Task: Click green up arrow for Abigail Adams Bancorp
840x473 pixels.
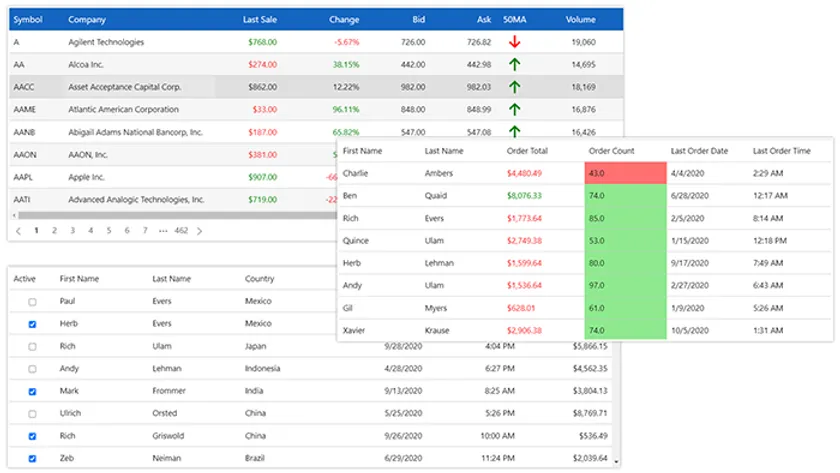Action: click(x=515, y=131)
